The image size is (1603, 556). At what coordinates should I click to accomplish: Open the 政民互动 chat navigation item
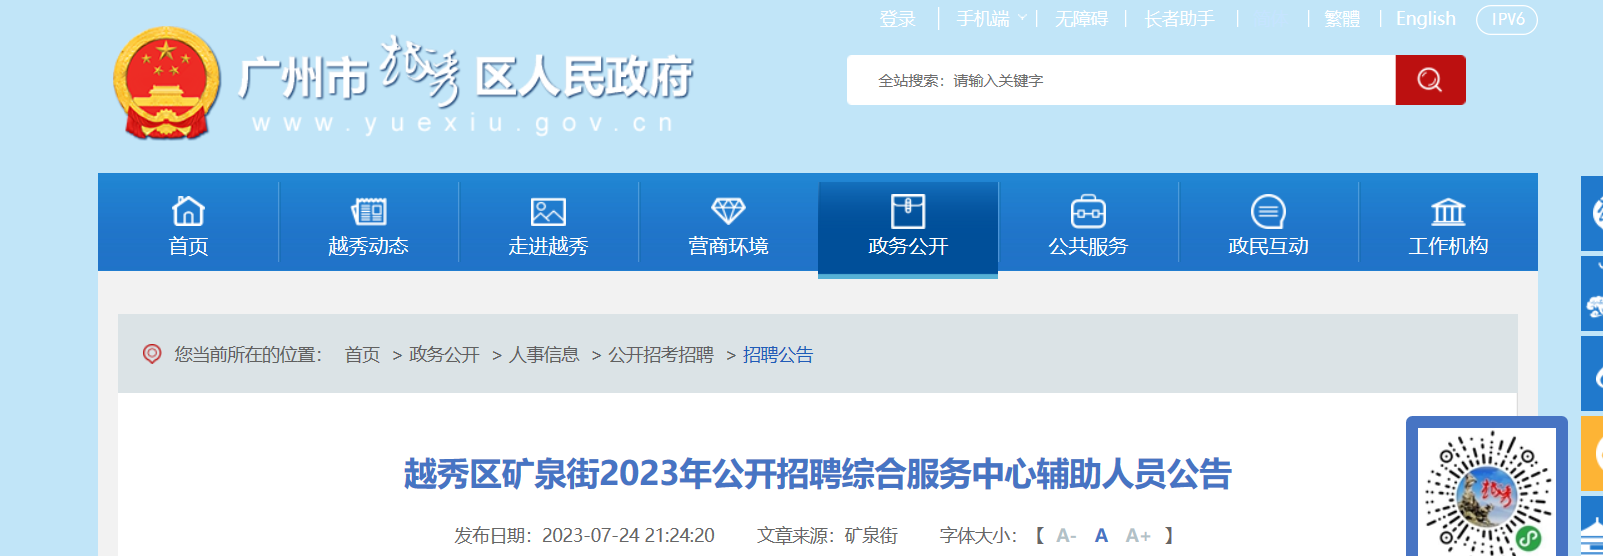[x=1268, y=223]
